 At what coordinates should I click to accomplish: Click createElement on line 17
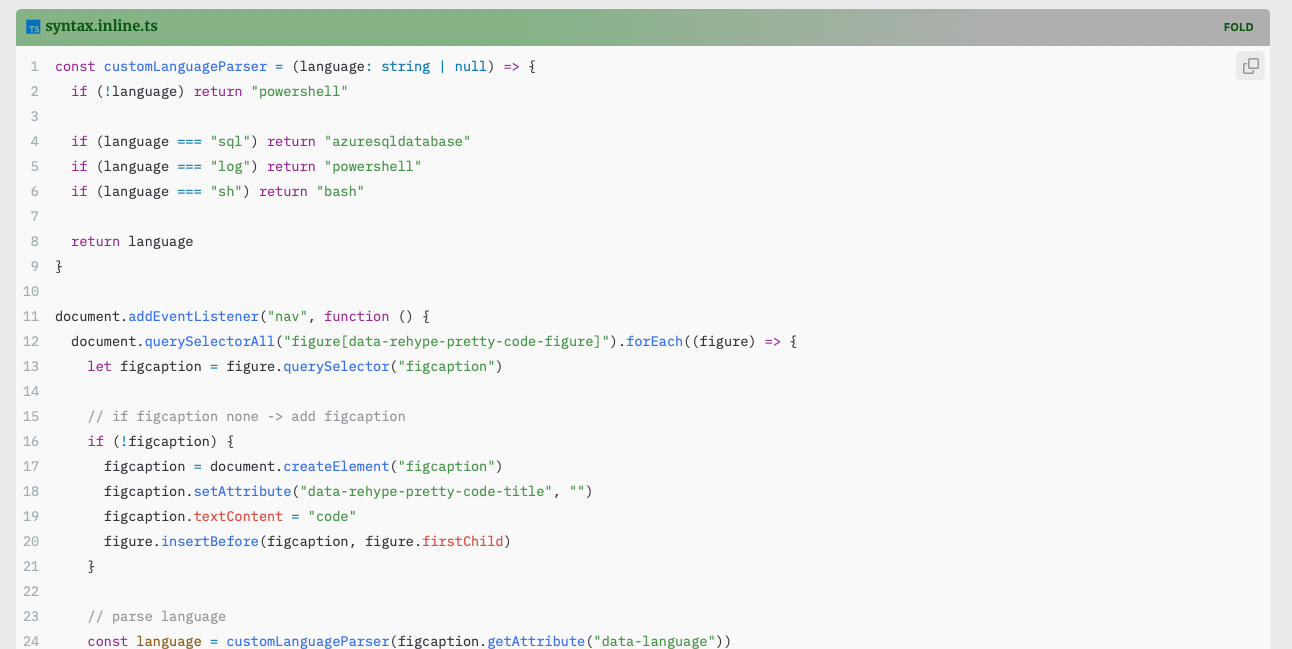(336, 467)
